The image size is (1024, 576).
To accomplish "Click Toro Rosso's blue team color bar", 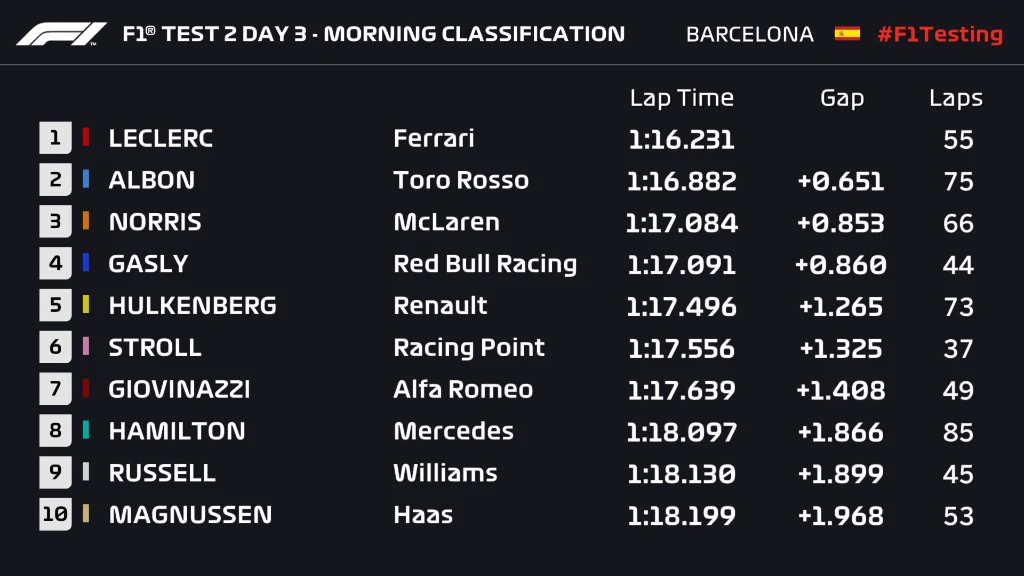I will 86,180.
